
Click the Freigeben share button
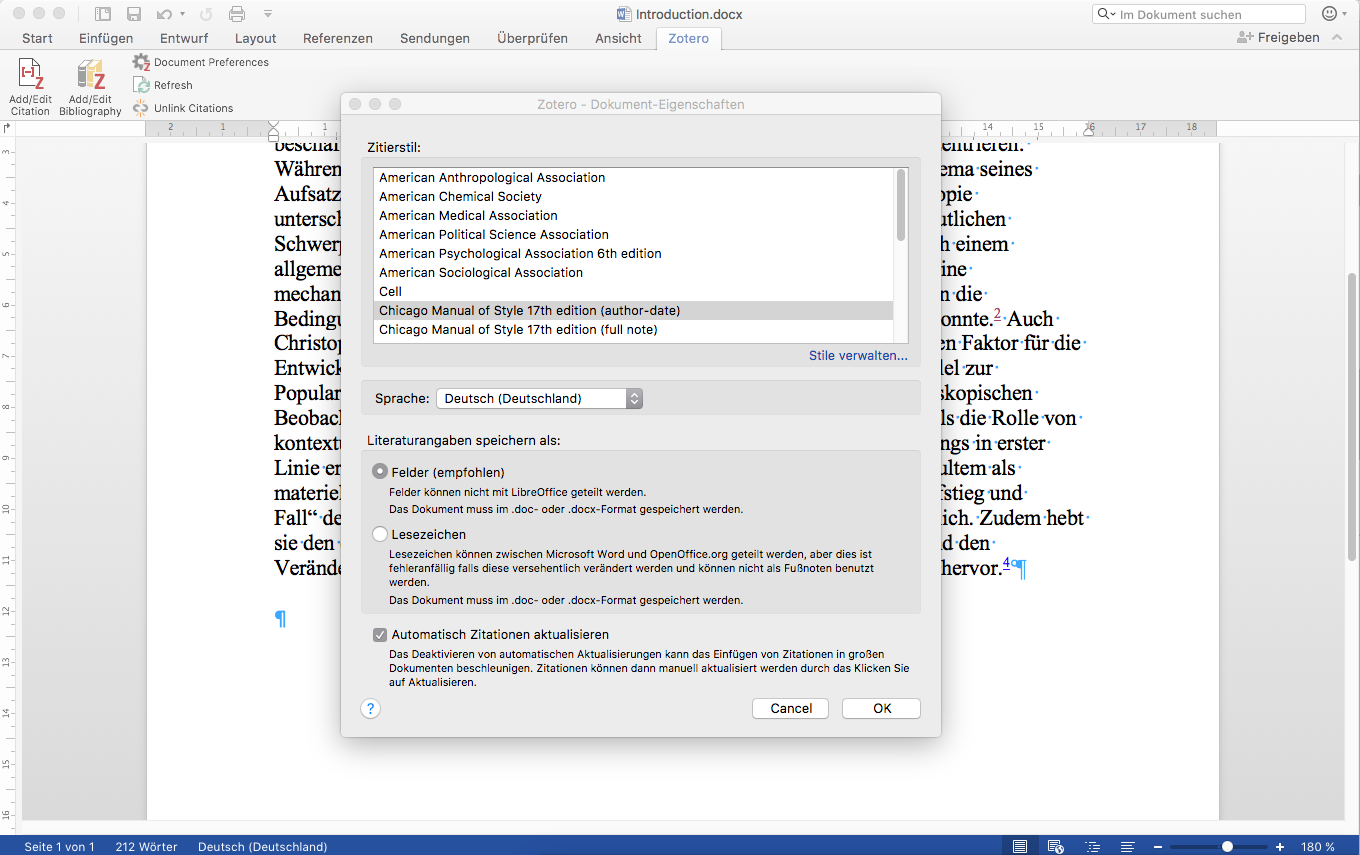click(1278, 37)
